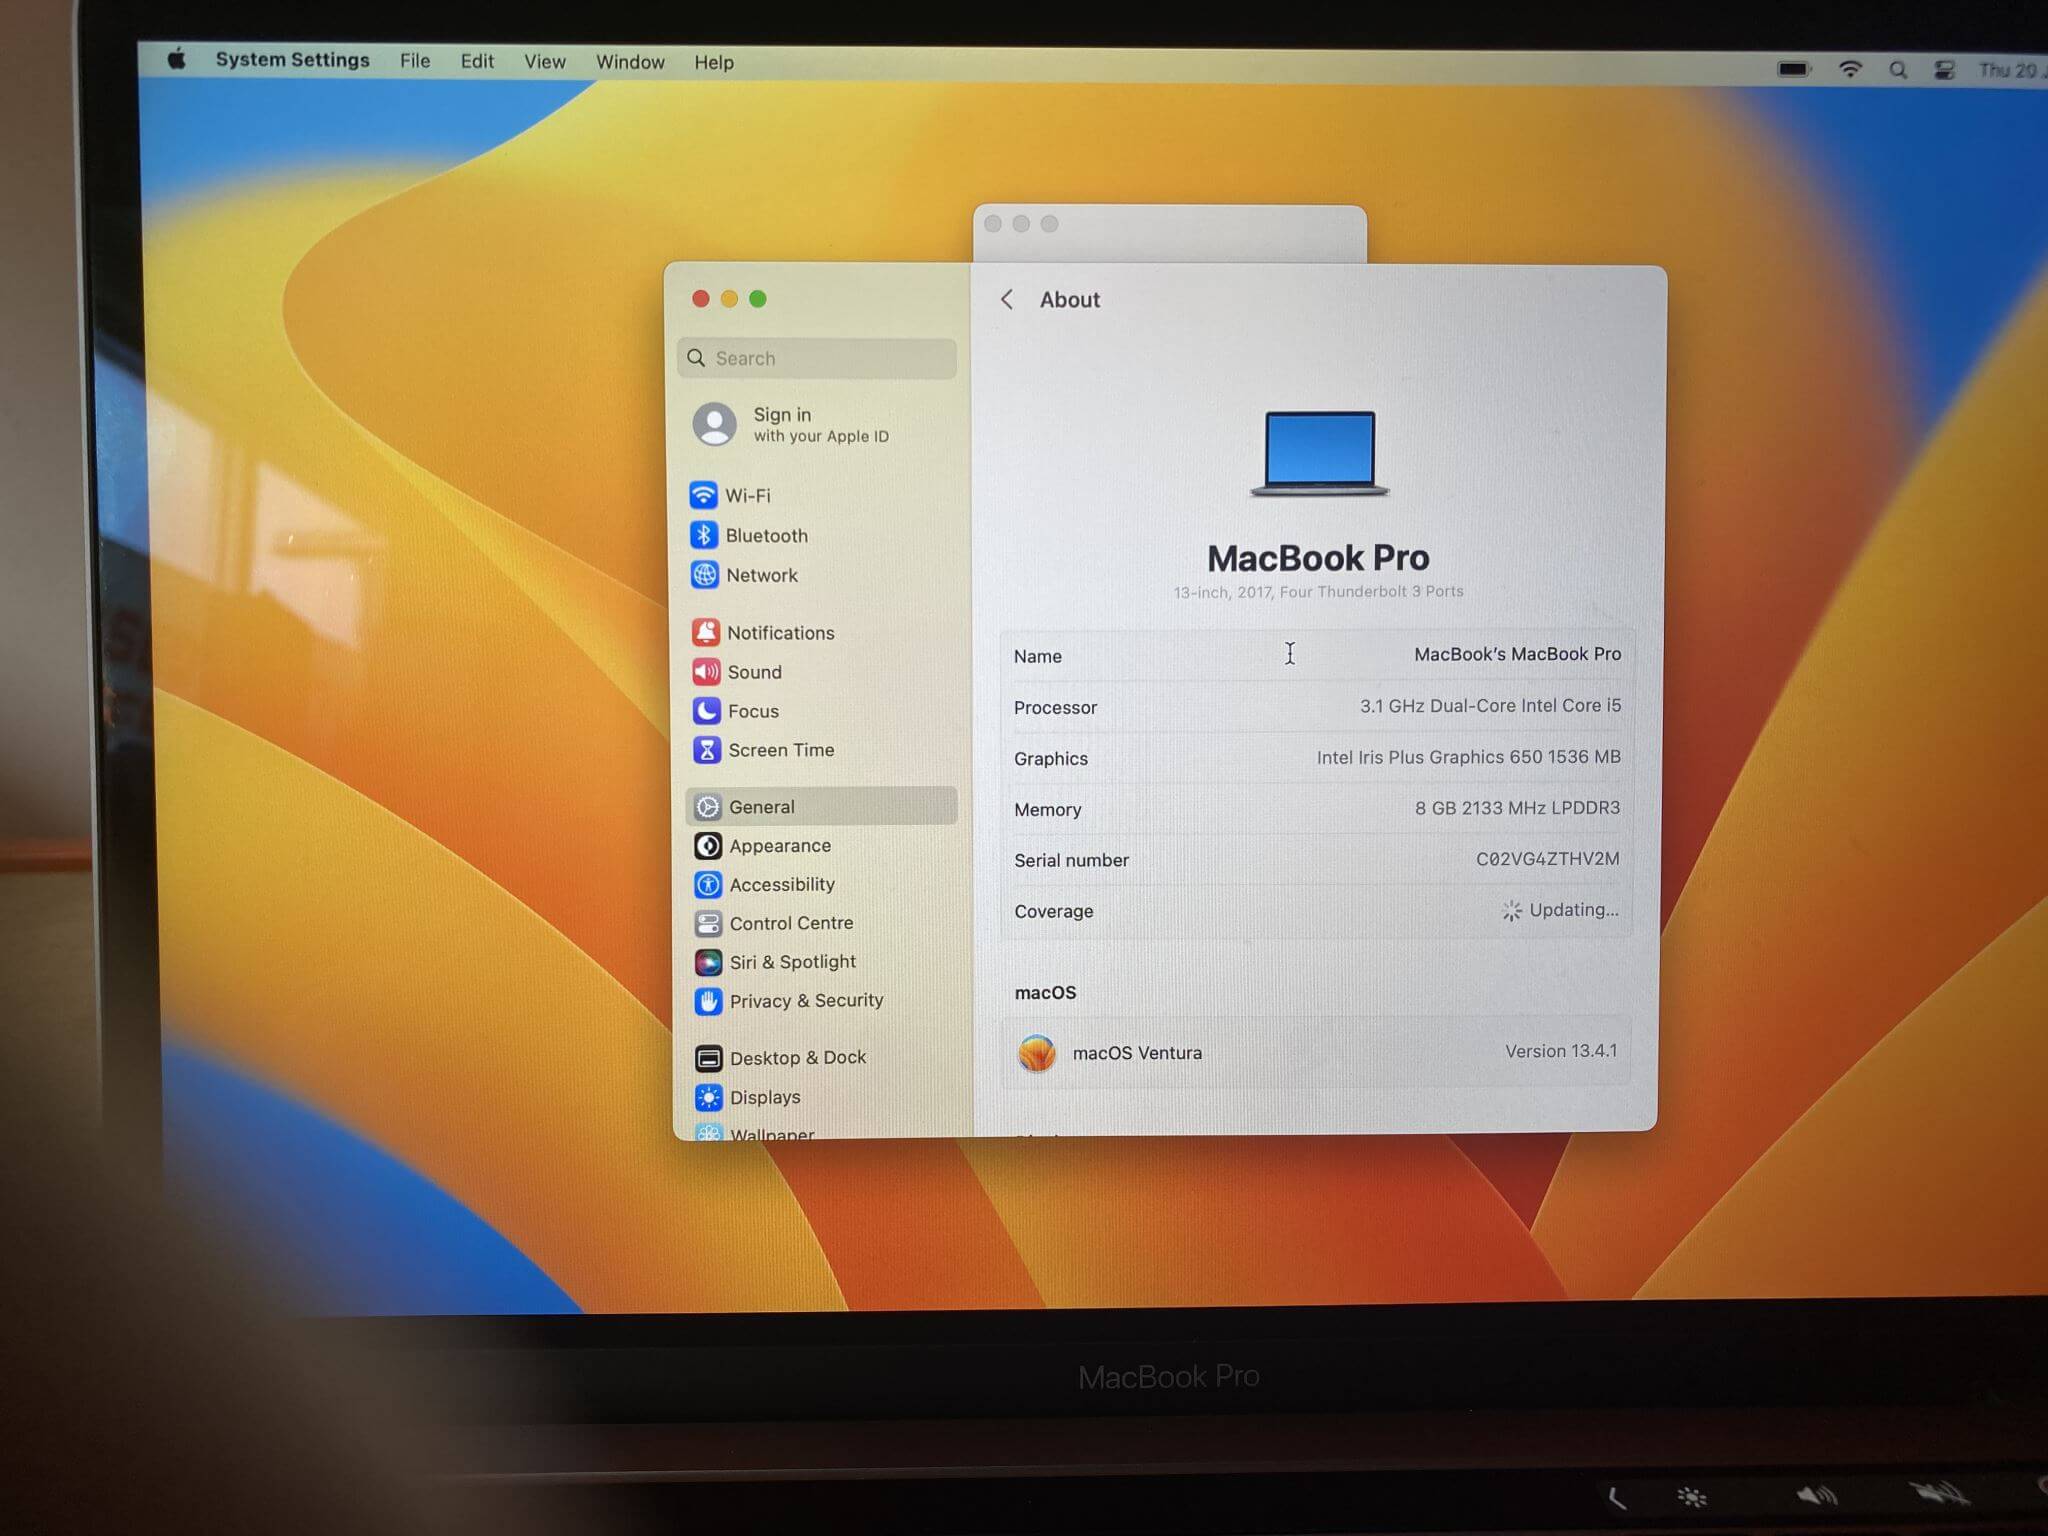
Task: Open the Sound speaker icon
Action: point(706,671)
